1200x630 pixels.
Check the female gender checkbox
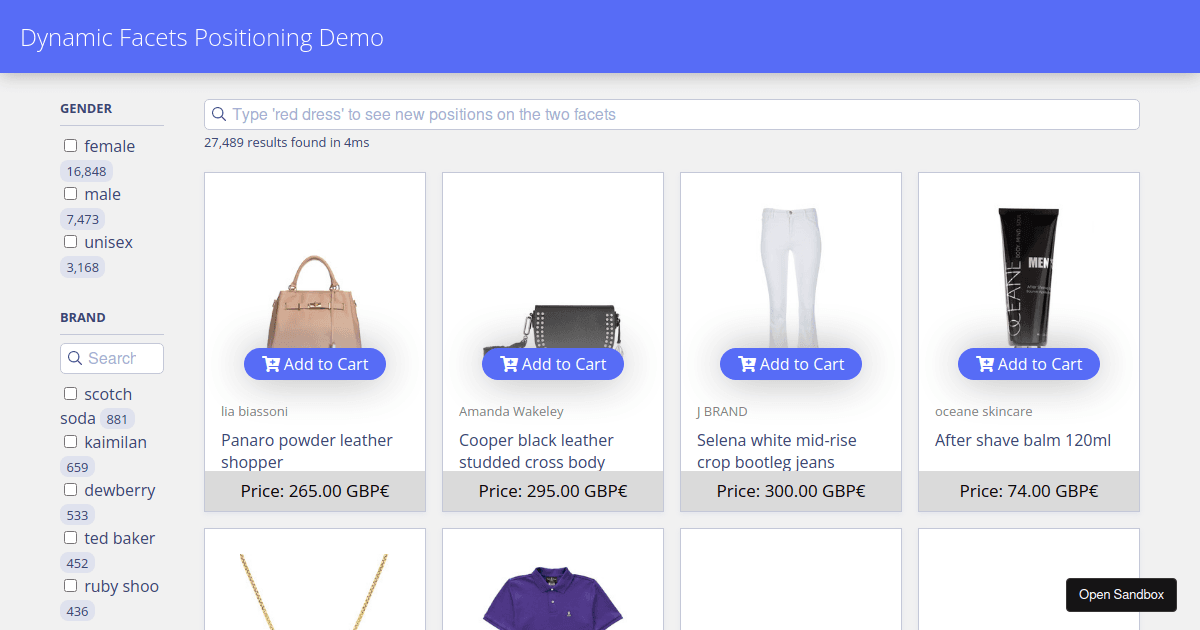(70, 145)
